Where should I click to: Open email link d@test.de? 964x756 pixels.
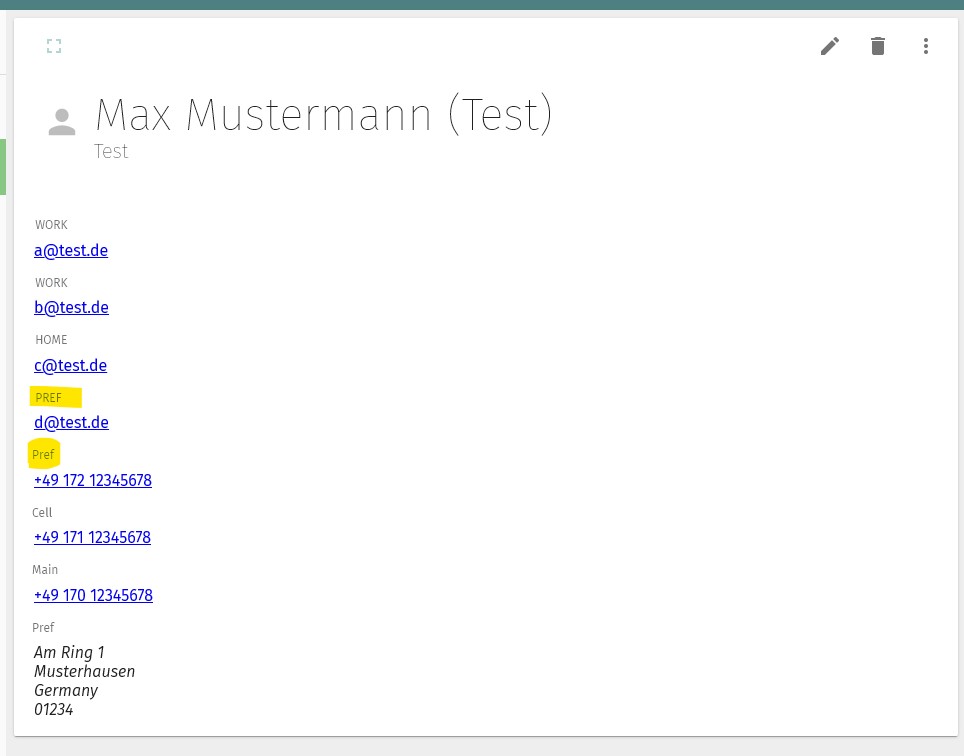click(x=71, y=423)
